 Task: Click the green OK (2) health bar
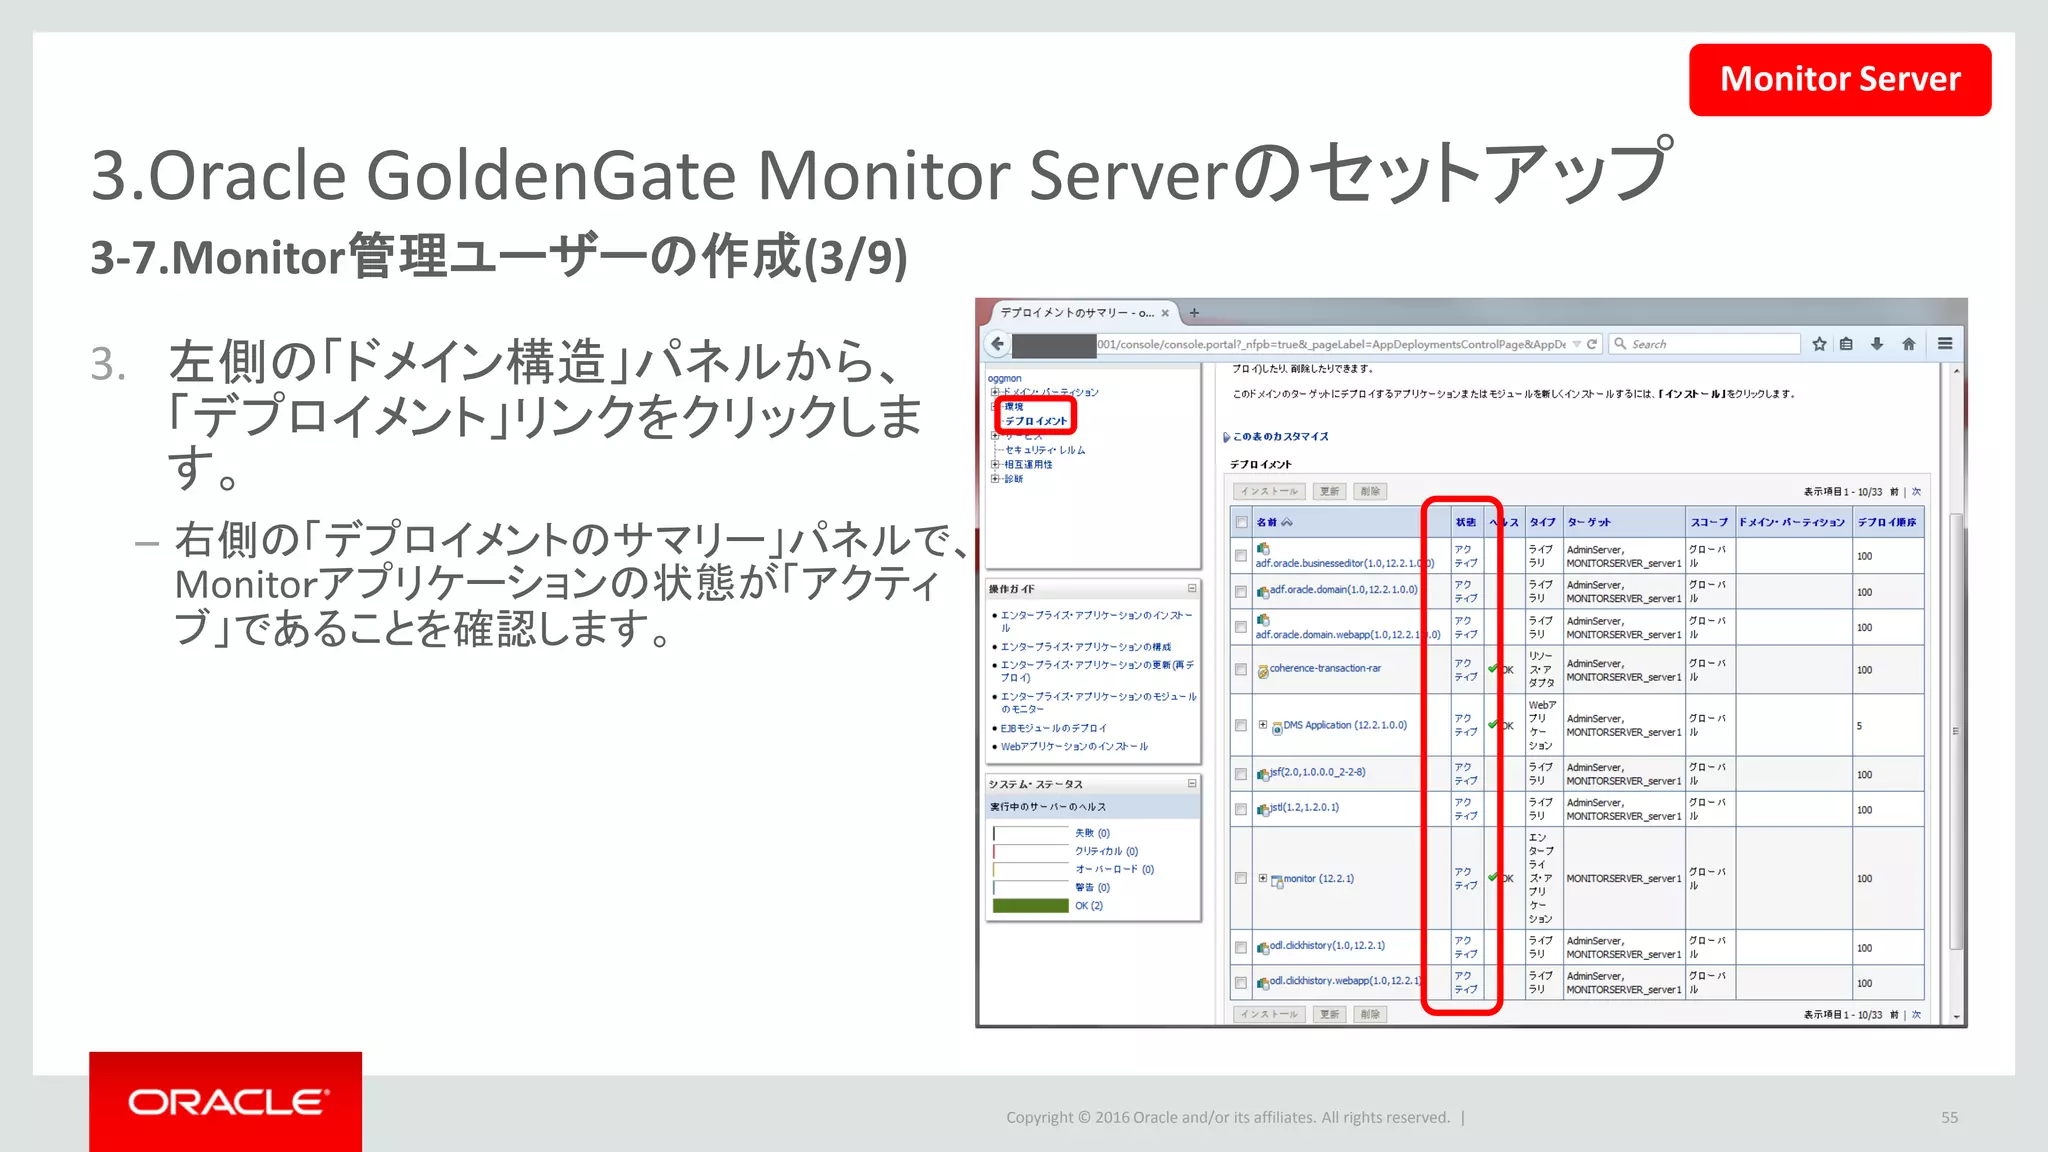[x=1030, y=905]
